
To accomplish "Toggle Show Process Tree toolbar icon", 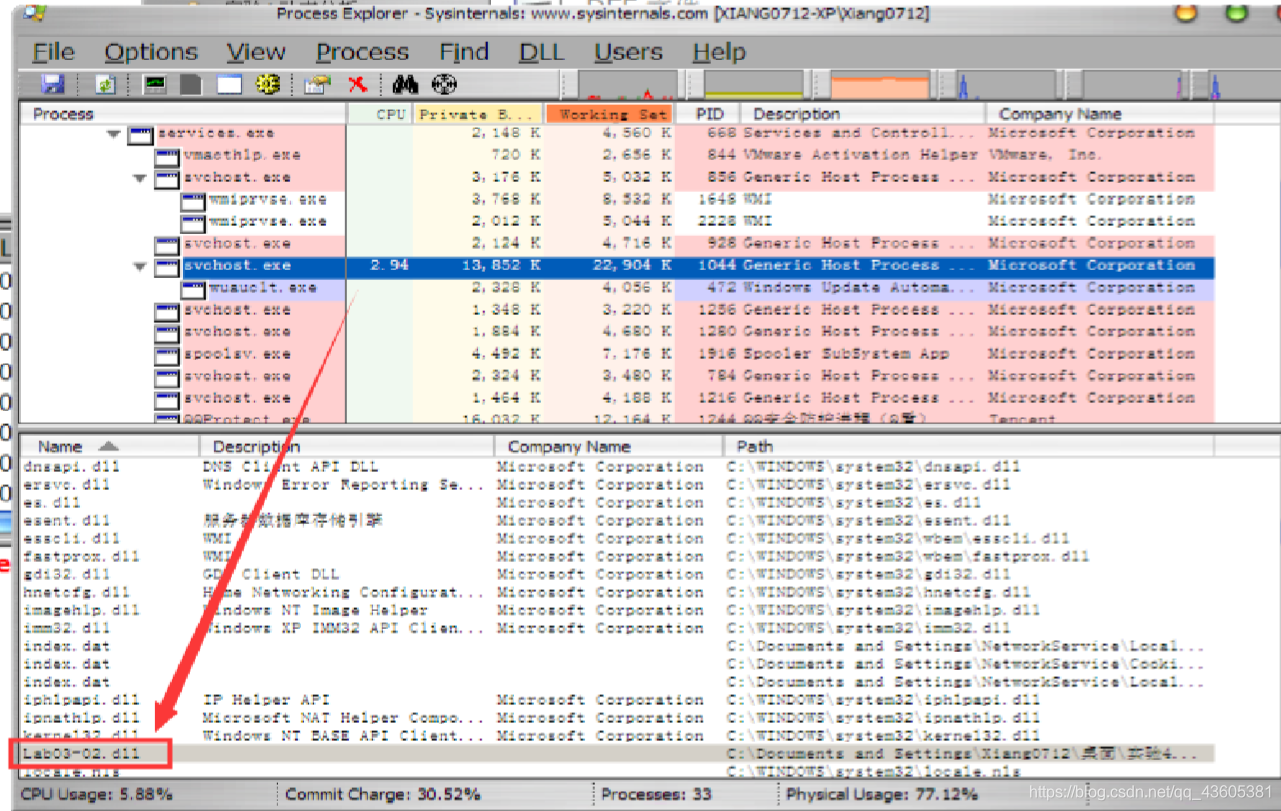I will click(190, 85).
